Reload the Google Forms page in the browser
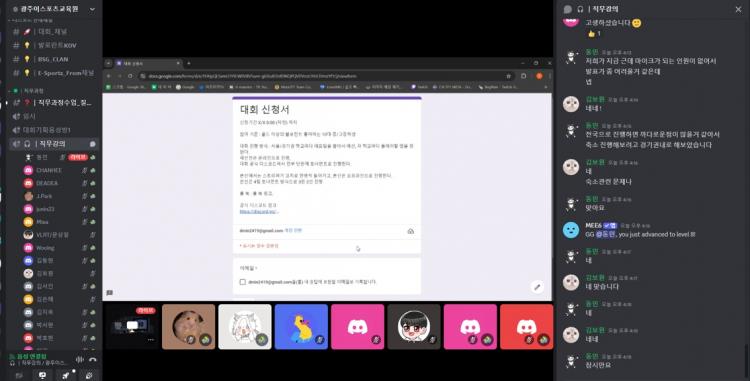The image size is (750, 381). (x=130, y=76)
